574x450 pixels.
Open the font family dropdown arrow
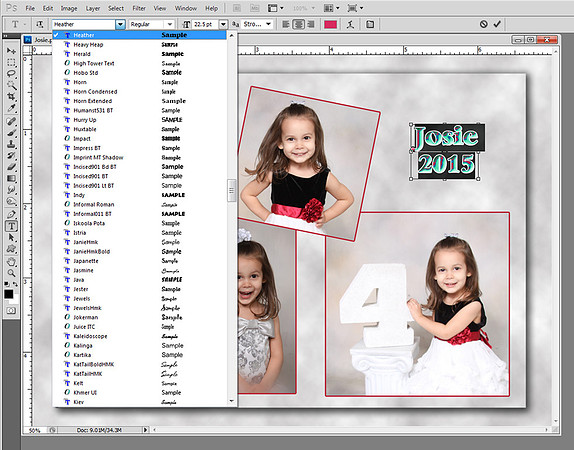click(120, 24)
